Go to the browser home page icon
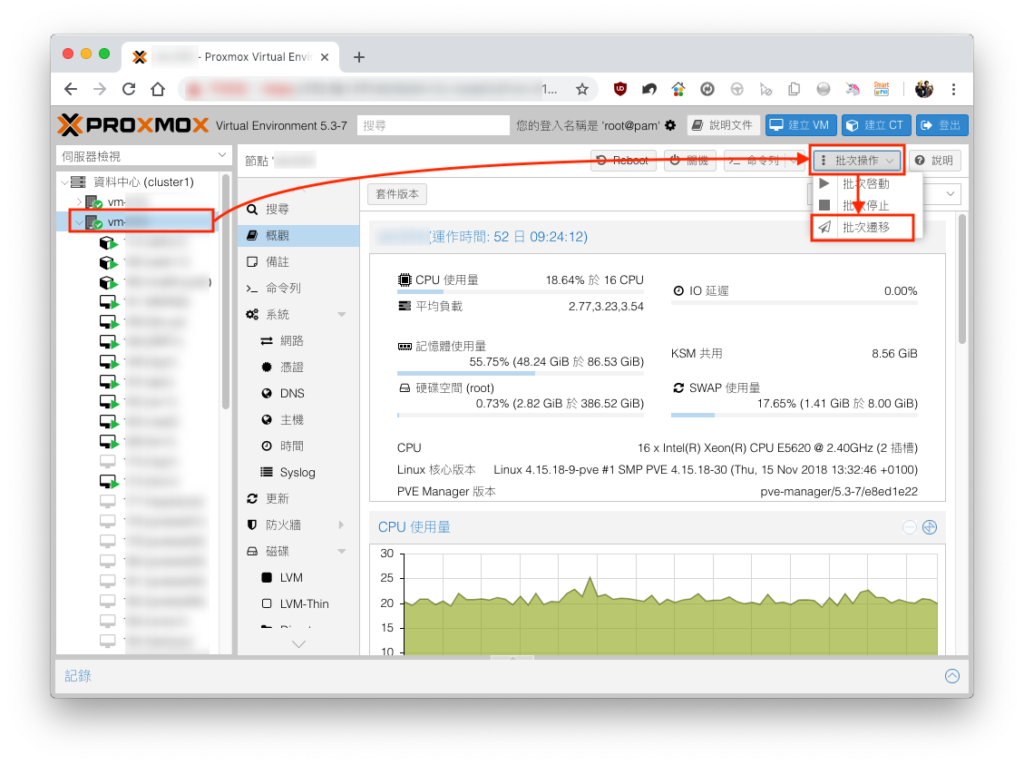 pos(158,89)
